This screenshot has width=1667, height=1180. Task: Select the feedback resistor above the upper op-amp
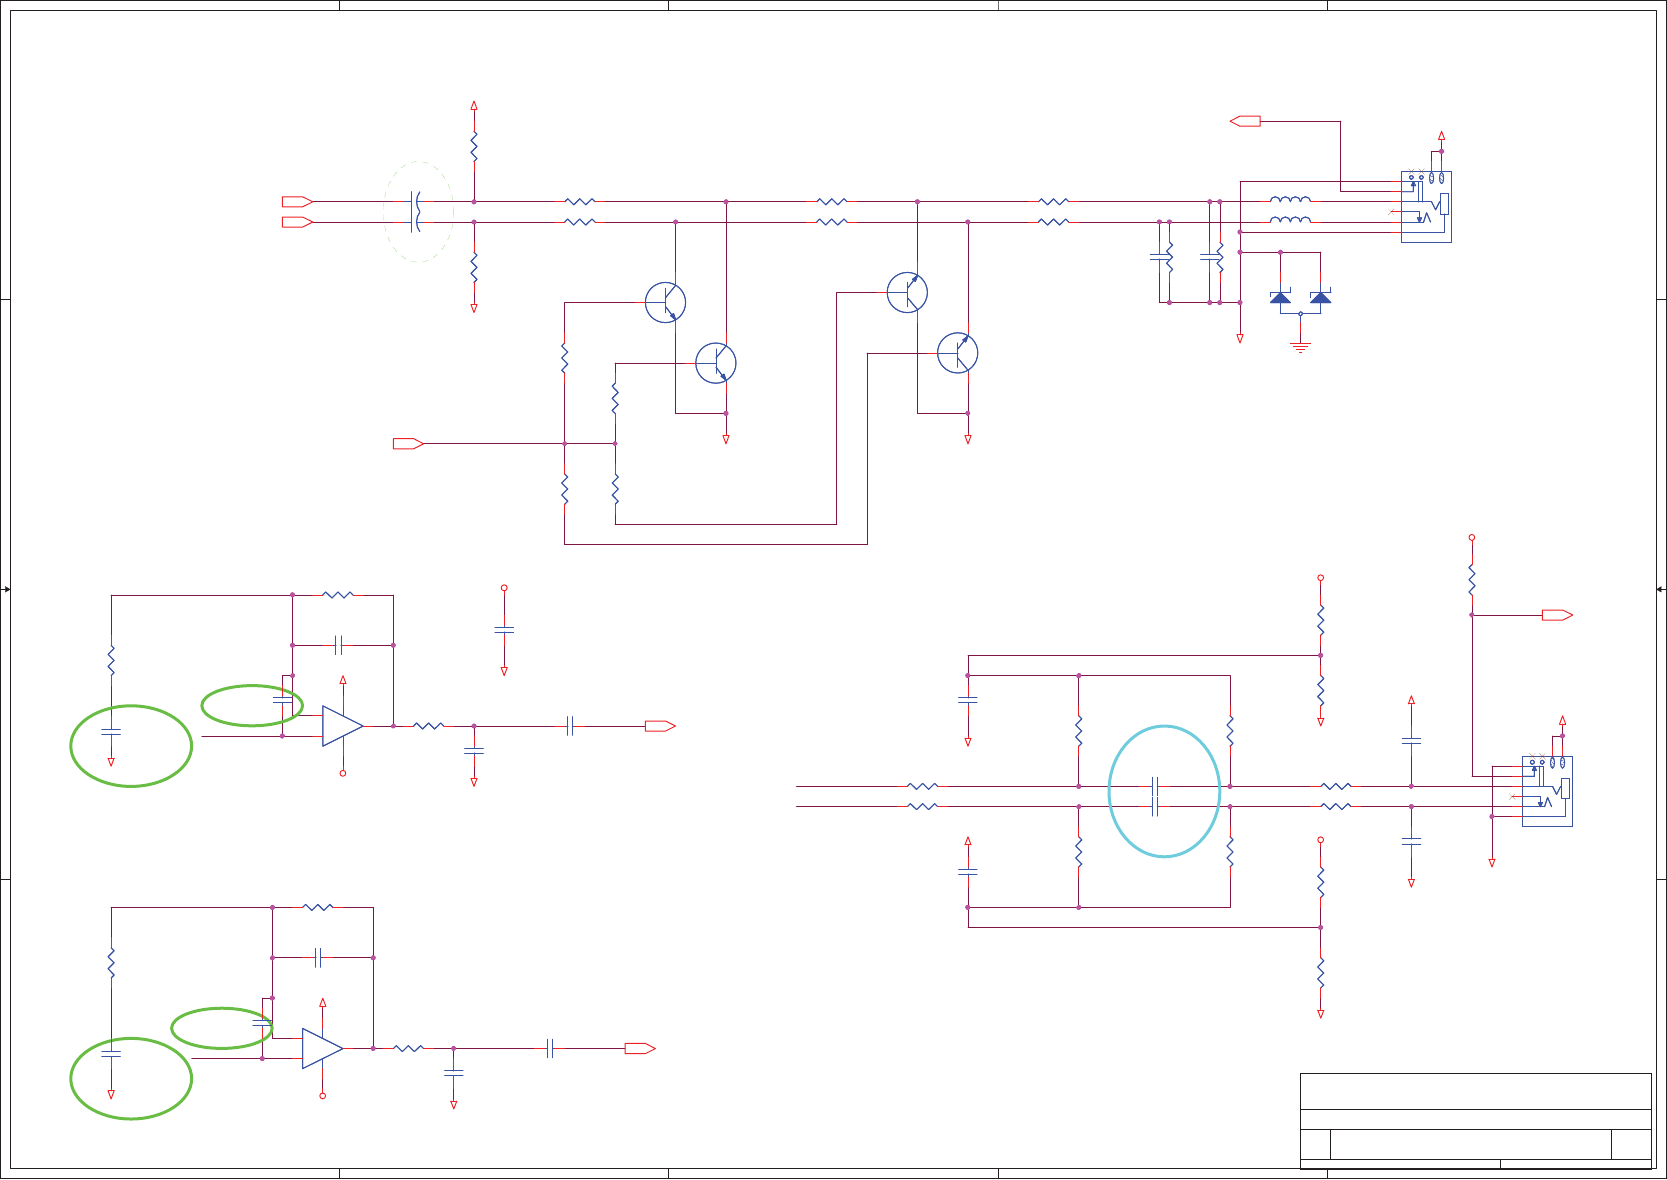[x=338, y=595]
